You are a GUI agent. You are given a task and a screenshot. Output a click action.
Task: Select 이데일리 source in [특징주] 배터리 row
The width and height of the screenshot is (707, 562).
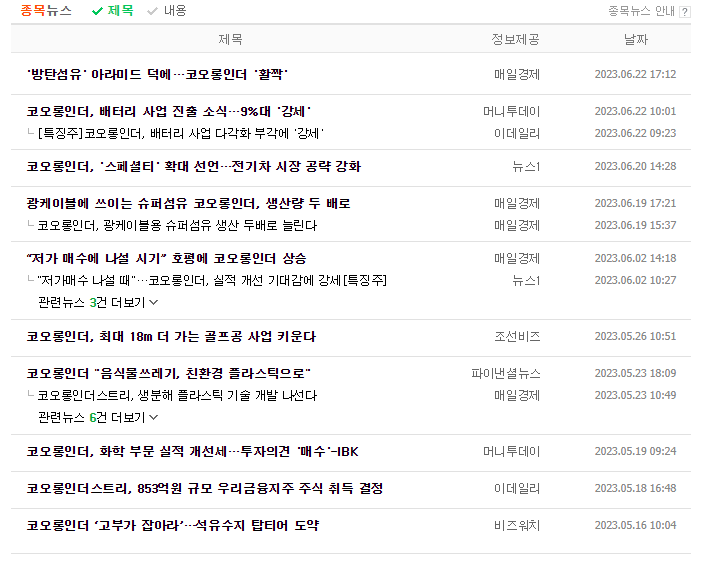coord(517,134)
